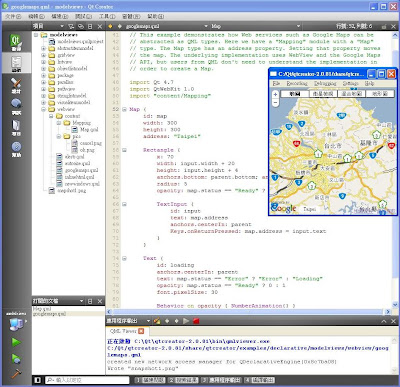Expand the objectlistmodel folder

coord(43,69)
